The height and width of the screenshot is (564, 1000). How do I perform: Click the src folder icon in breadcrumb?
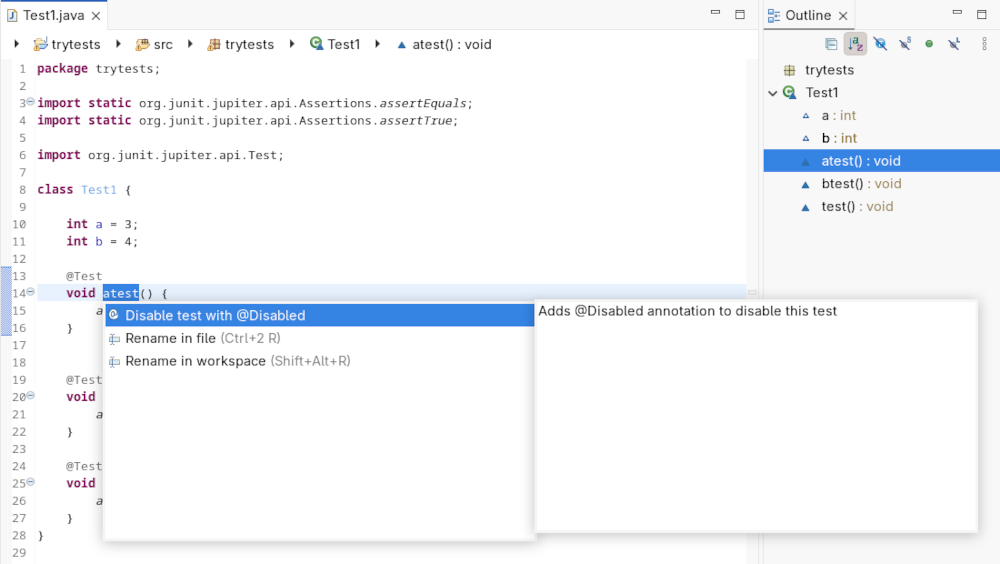pos(143,44)
